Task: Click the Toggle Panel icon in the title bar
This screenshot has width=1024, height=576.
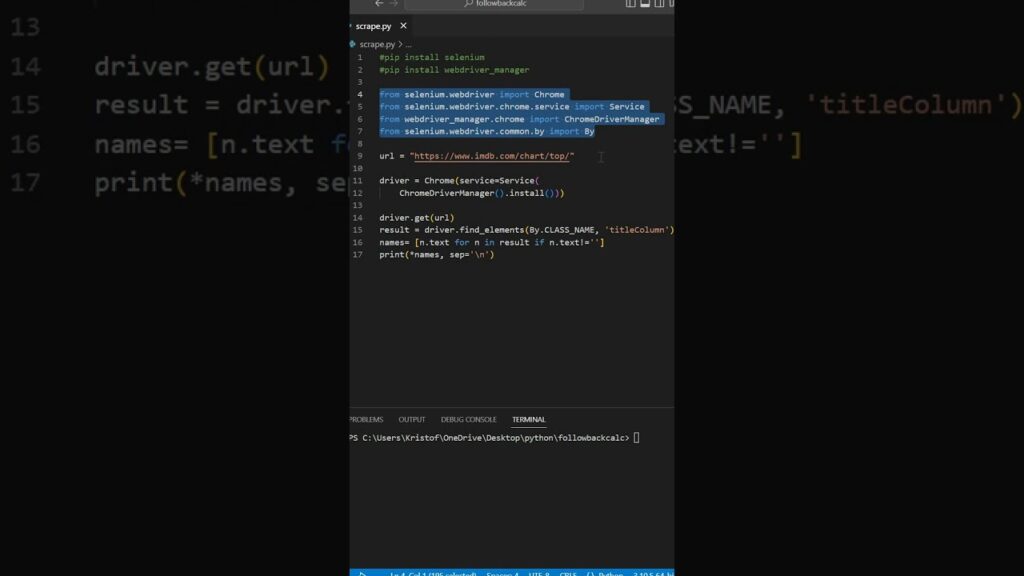Action: pos(647,4)
